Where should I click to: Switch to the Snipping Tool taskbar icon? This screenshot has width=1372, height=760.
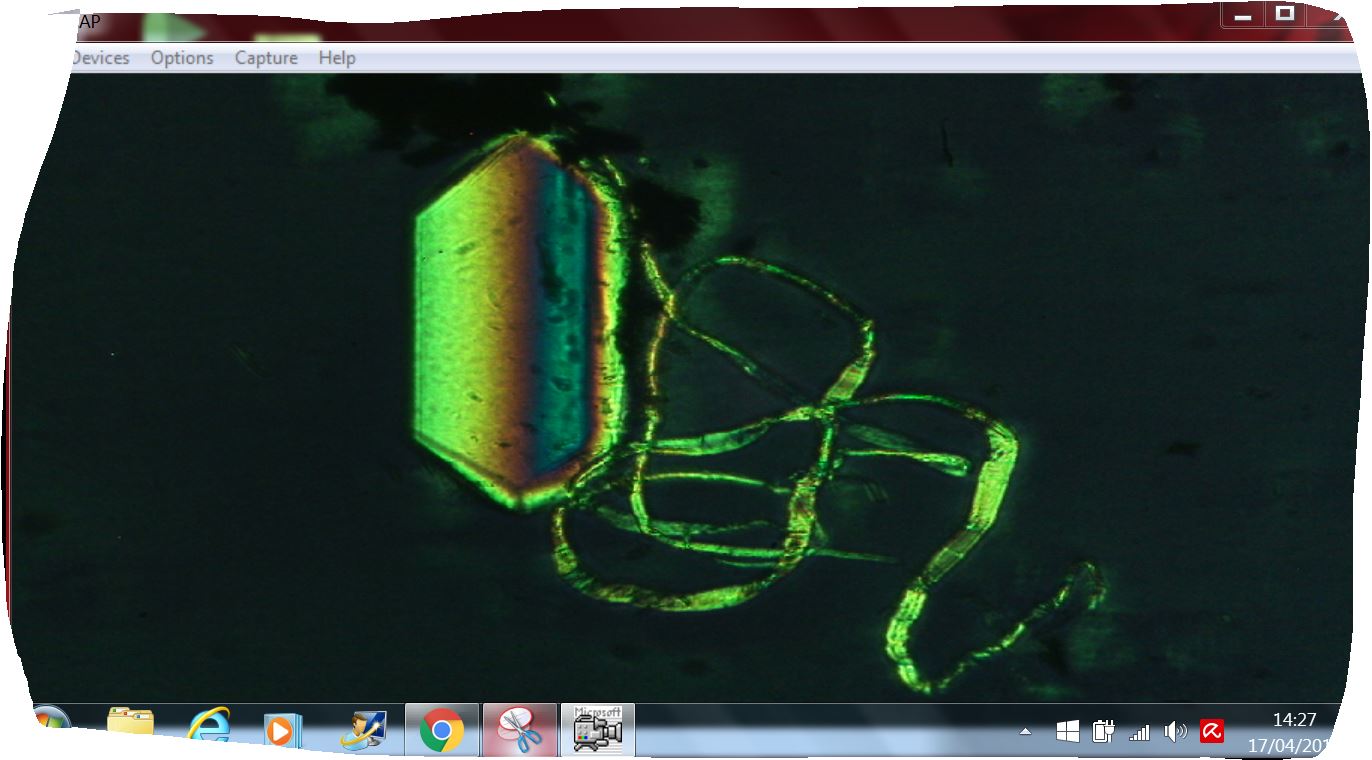point(519,730)
